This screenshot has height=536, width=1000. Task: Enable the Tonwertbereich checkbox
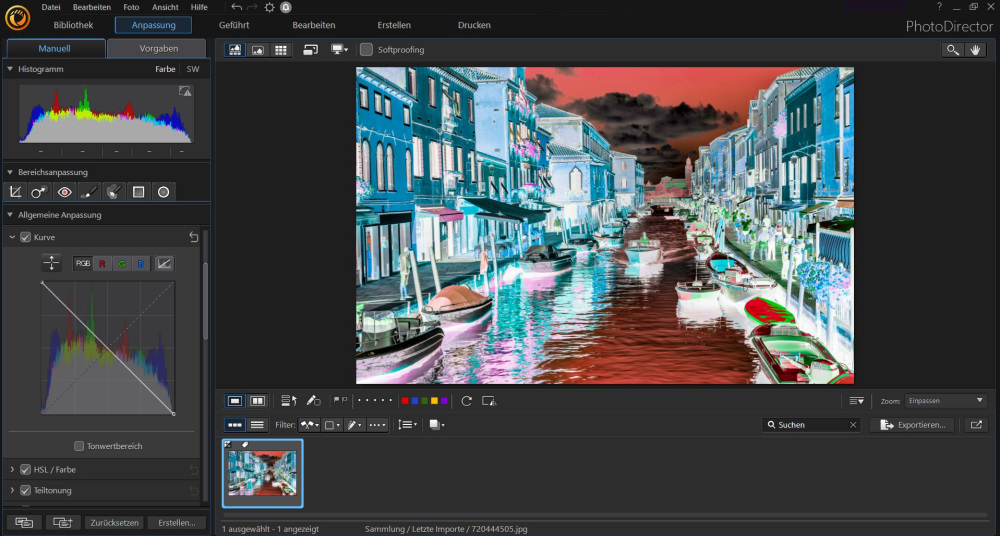79,446
